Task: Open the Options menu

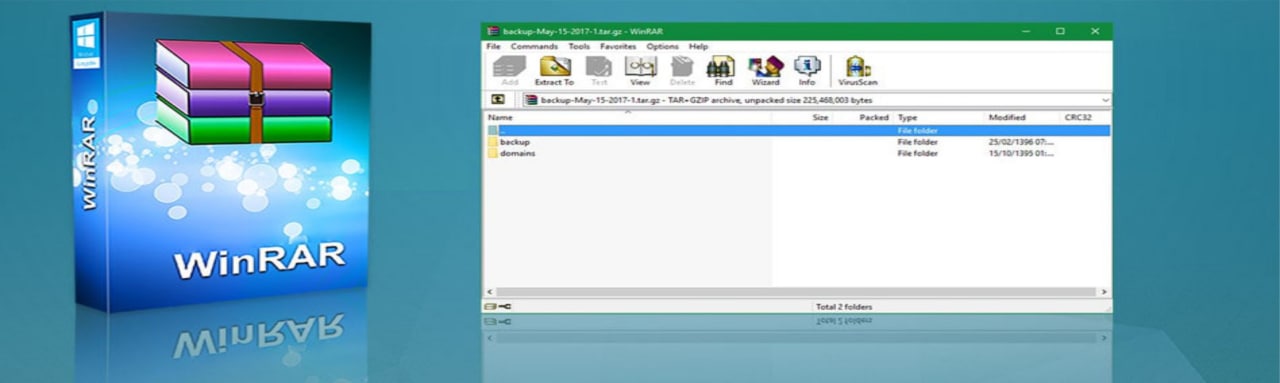Action: 662,46
